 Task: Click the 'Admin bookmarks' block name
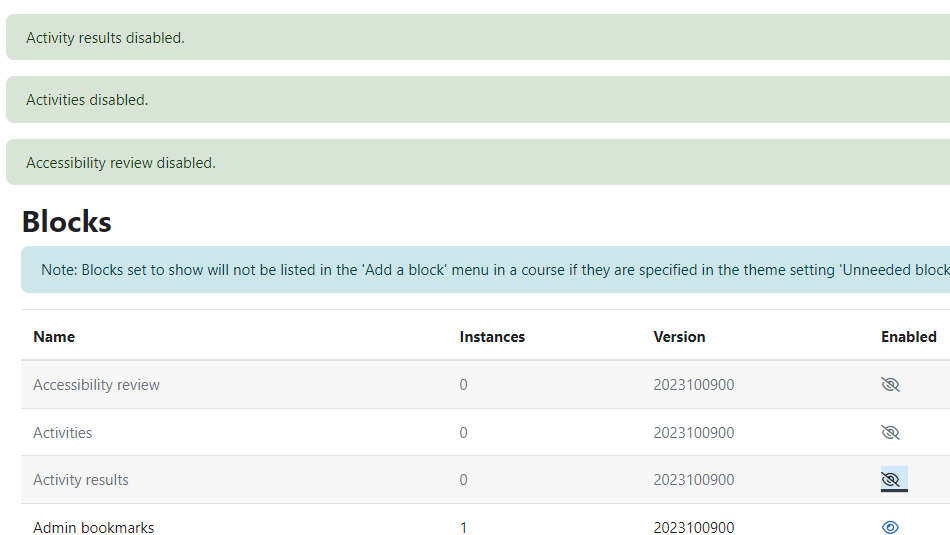[93, 527]
